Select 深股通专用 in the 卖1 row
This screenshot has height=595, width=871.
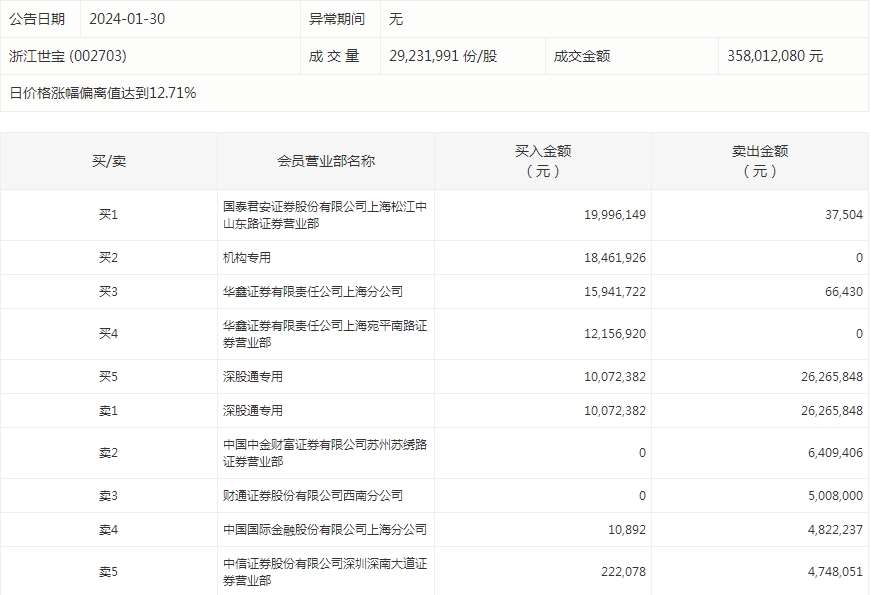pyautogui.click(x=253, y=411)
